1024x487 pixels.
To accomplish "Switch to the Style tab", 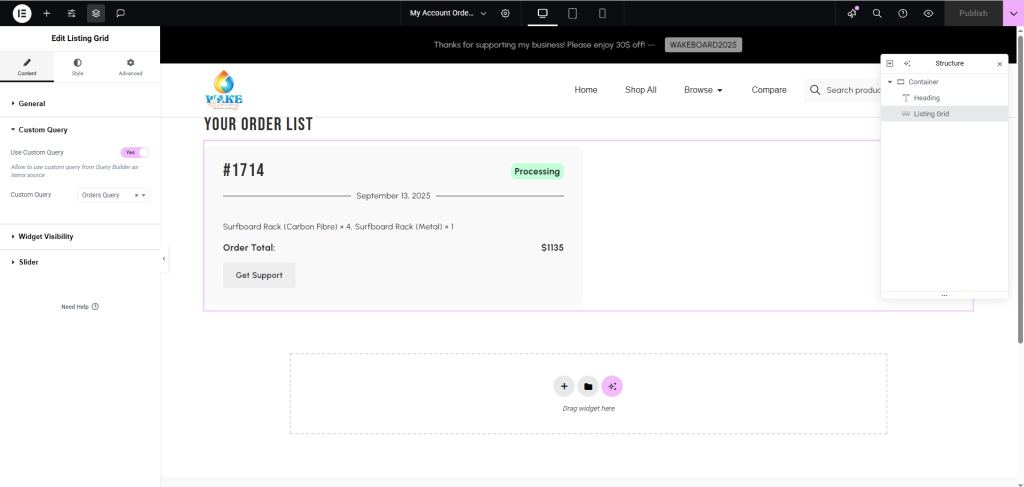I will [x=78, y=67].
